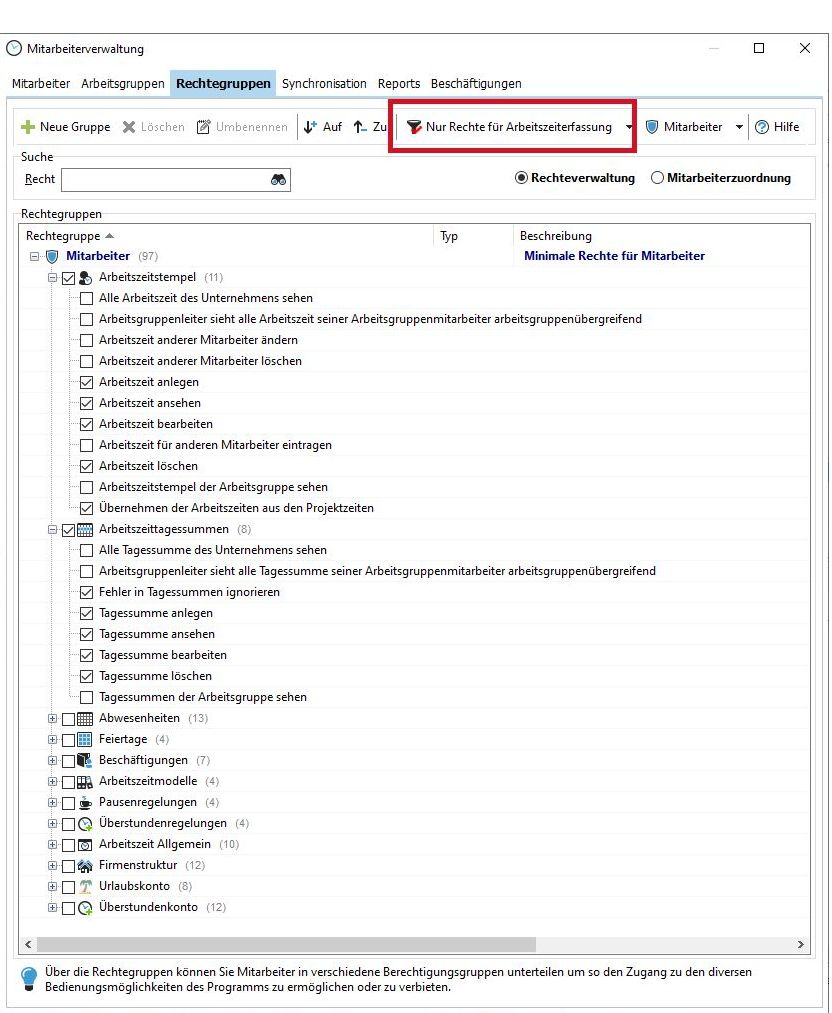Click the green plus Neue Gruppe icon

click(x=28, y=127)
